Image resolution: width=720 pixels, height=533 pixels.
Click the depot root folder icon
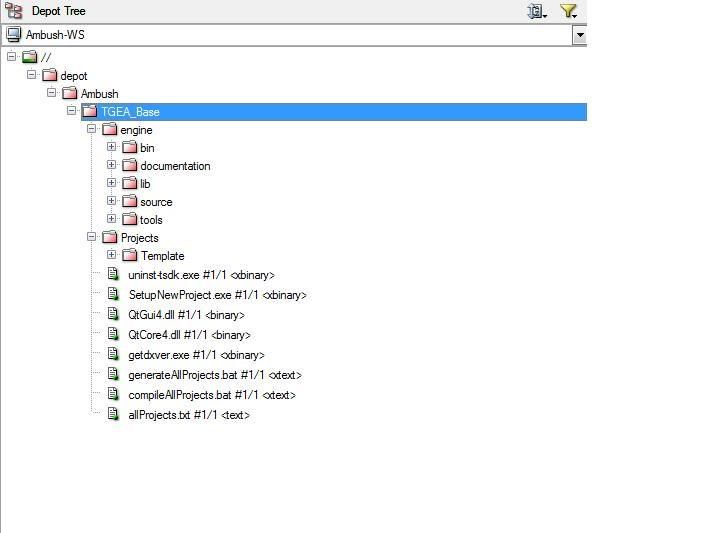click(x=30, y=58)
